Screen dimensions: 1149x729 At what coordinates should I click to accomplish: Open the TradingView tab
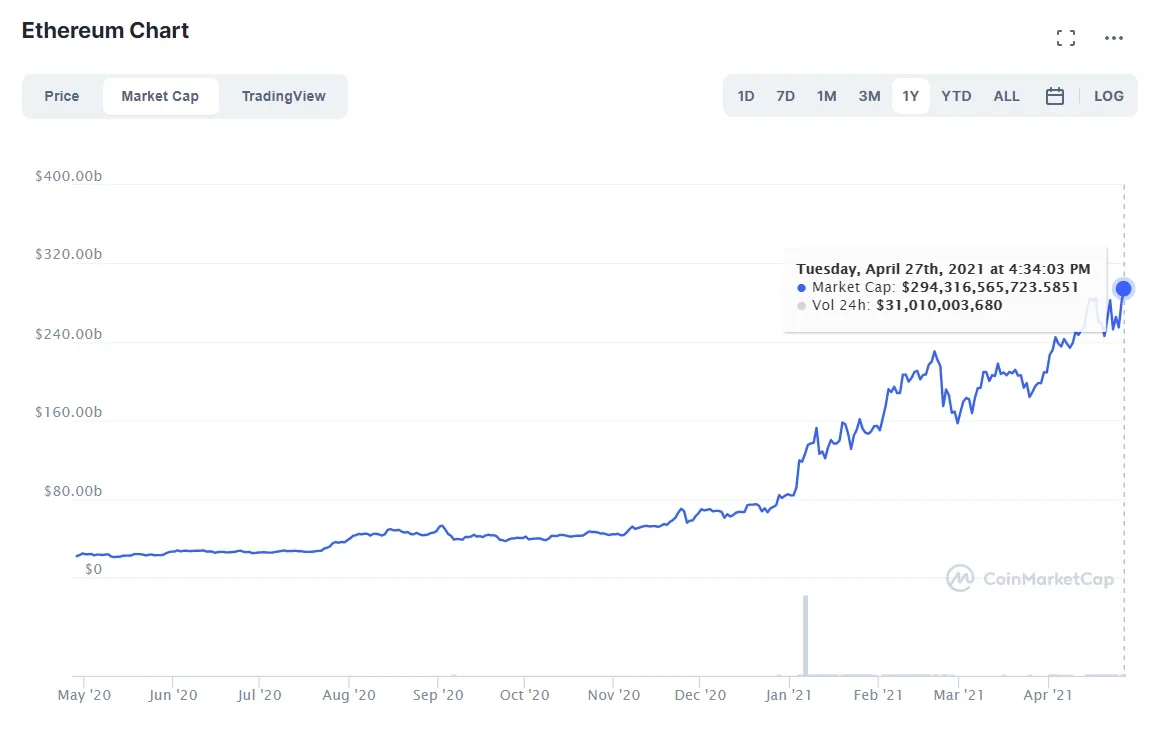click(284, 96)
